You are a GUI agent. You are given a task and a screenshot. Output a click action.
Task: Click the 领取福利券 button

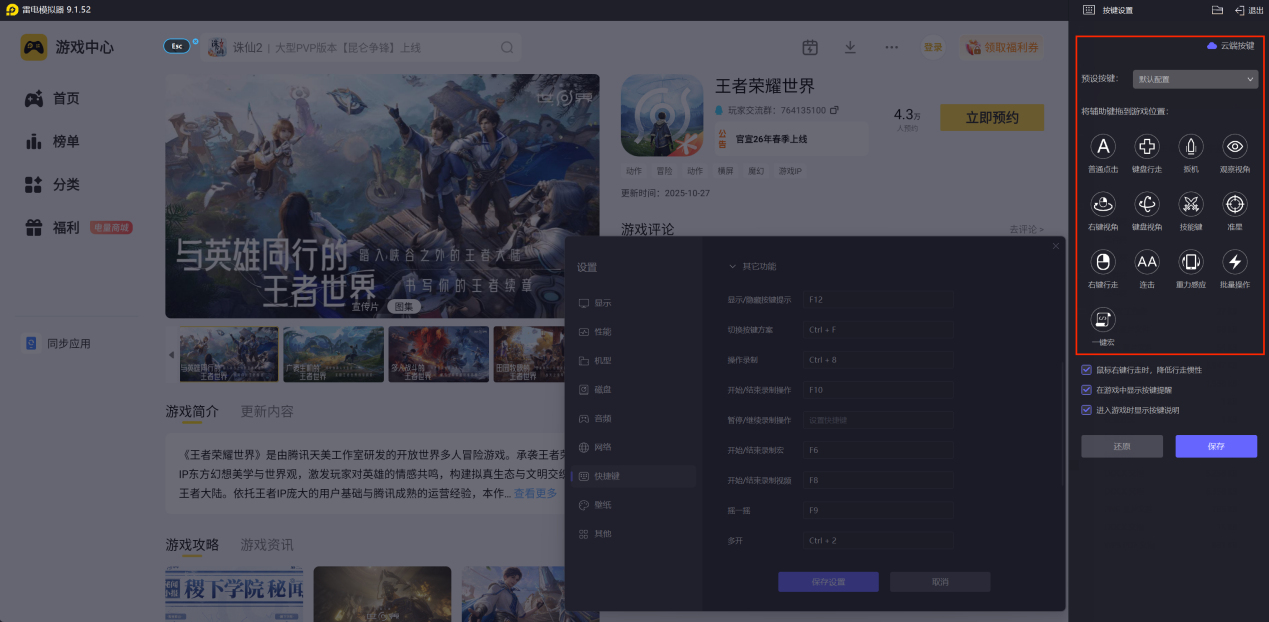1003,47
